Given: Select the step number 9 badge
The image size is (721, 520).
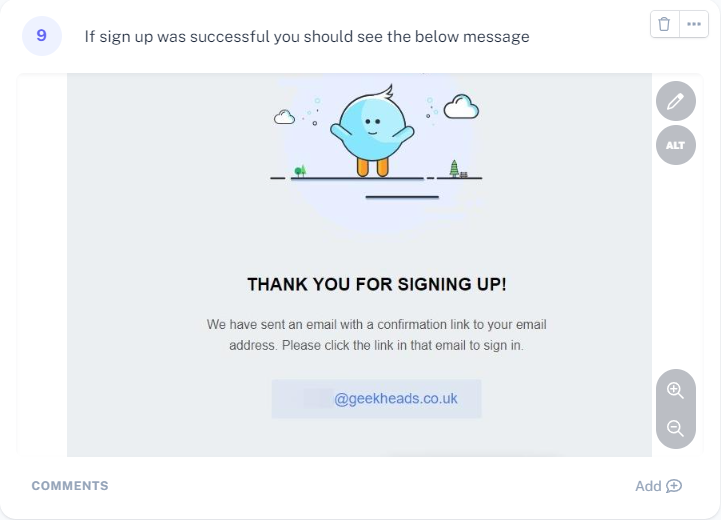Looking at the screenshot, I should point(41,36).
